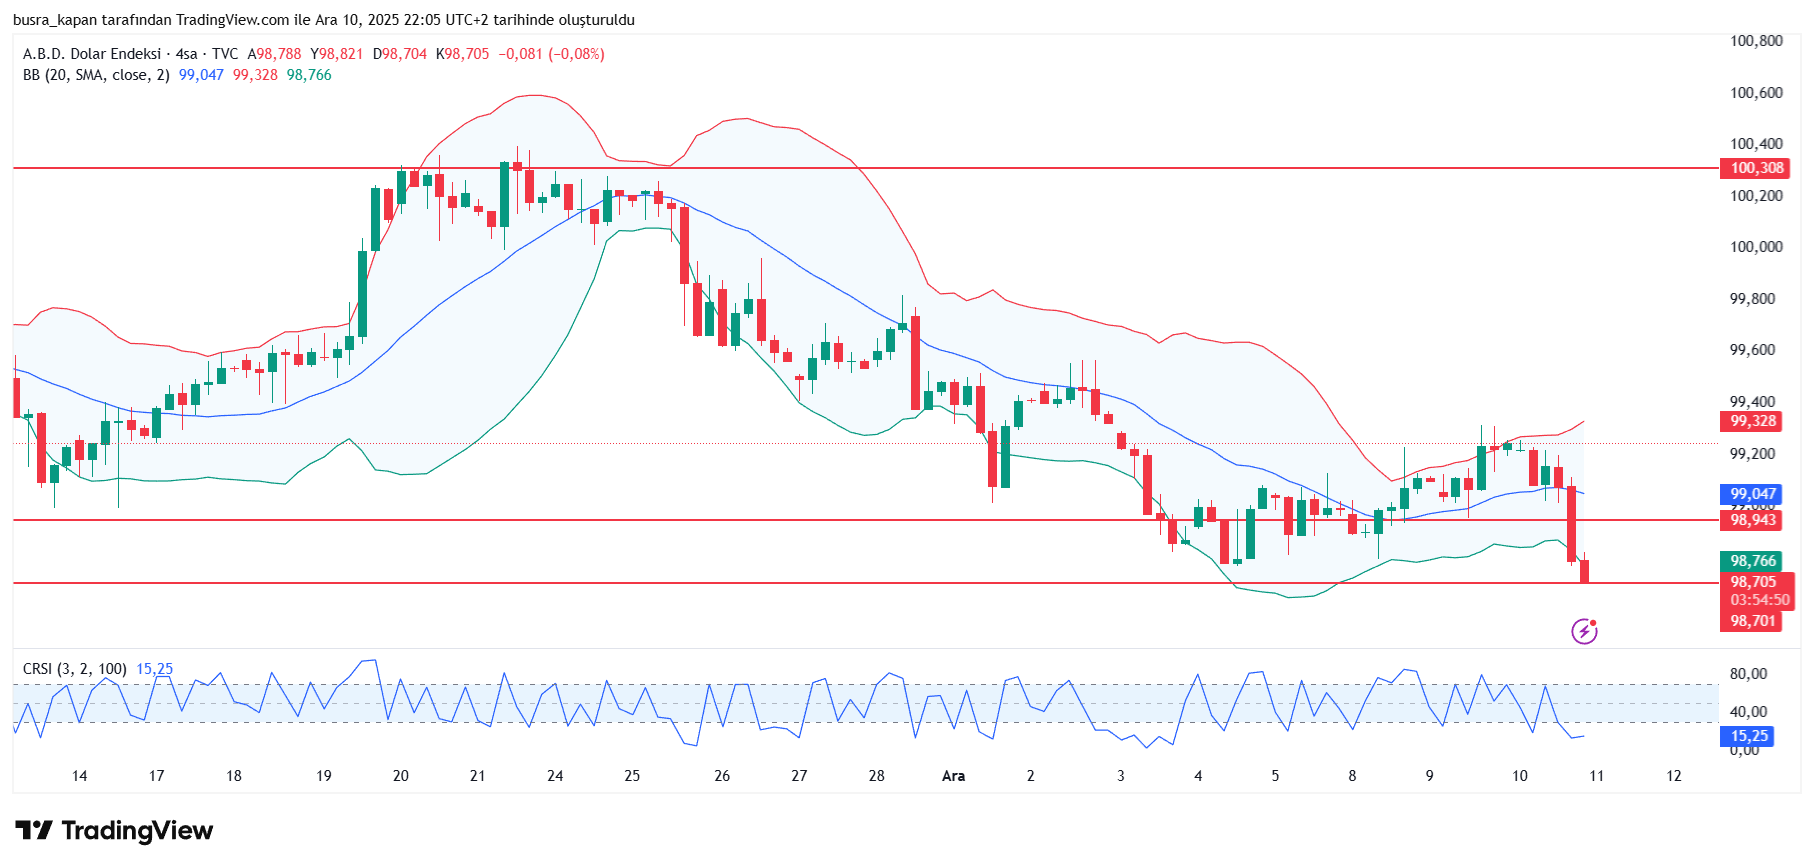Select the red 99,328 upper band label
Screen dimensions: 1814x868
[1753, 421]
